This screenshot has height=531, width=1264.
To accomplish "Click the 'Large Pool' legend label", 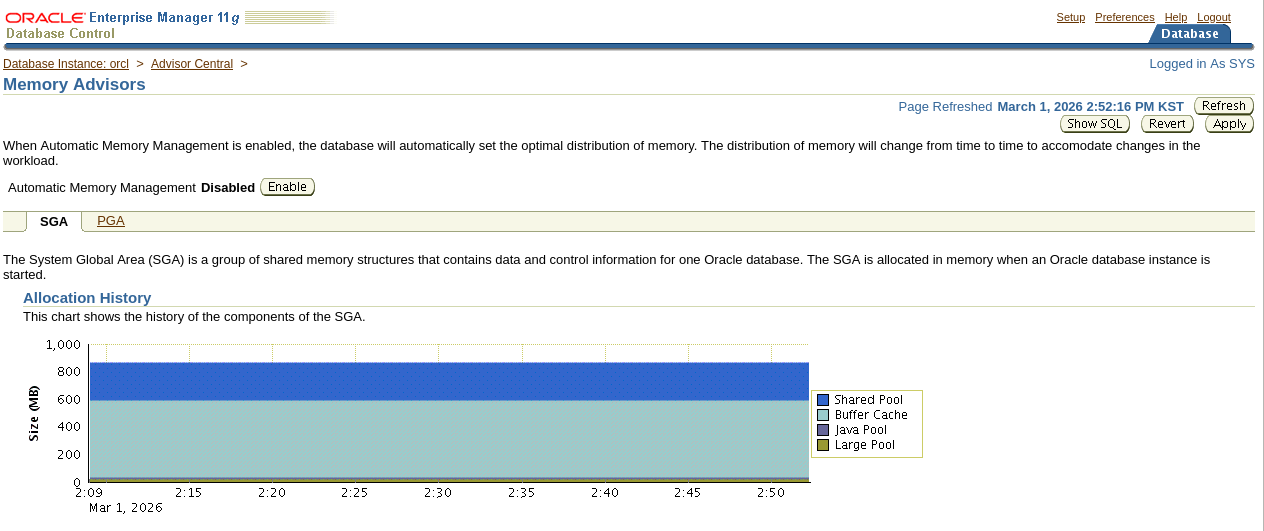I will tap(865, 445).
